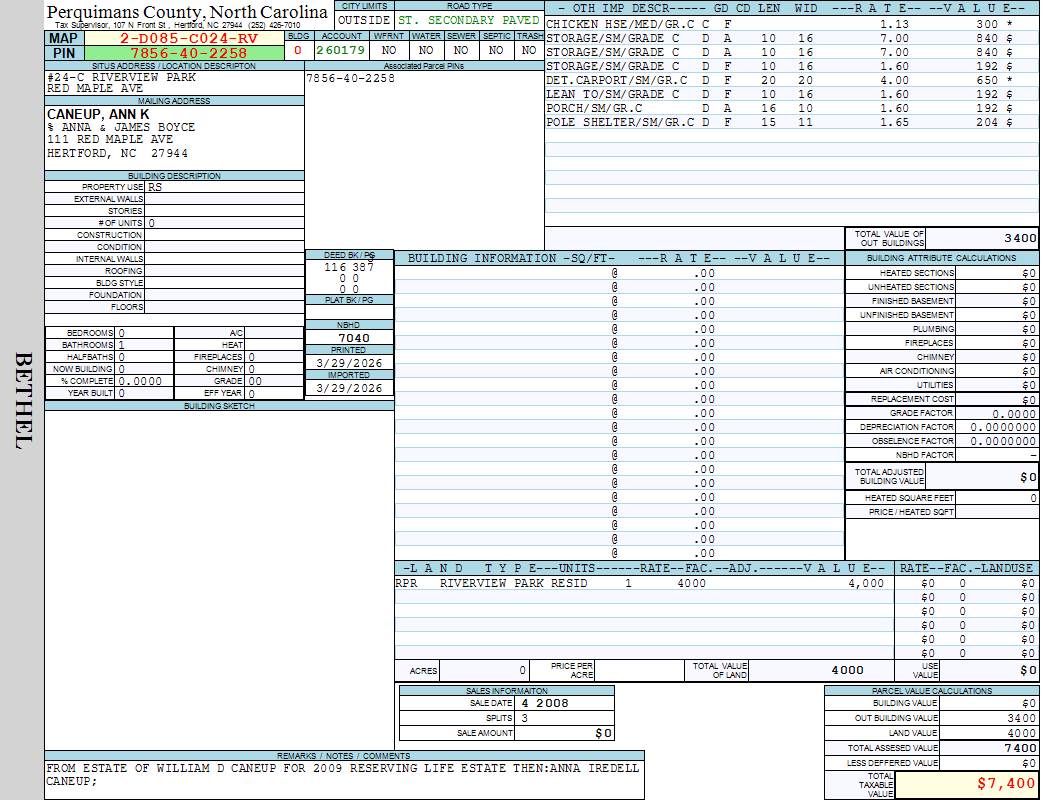Click the sale date field showing 4 2008

(x=544, y=703)
